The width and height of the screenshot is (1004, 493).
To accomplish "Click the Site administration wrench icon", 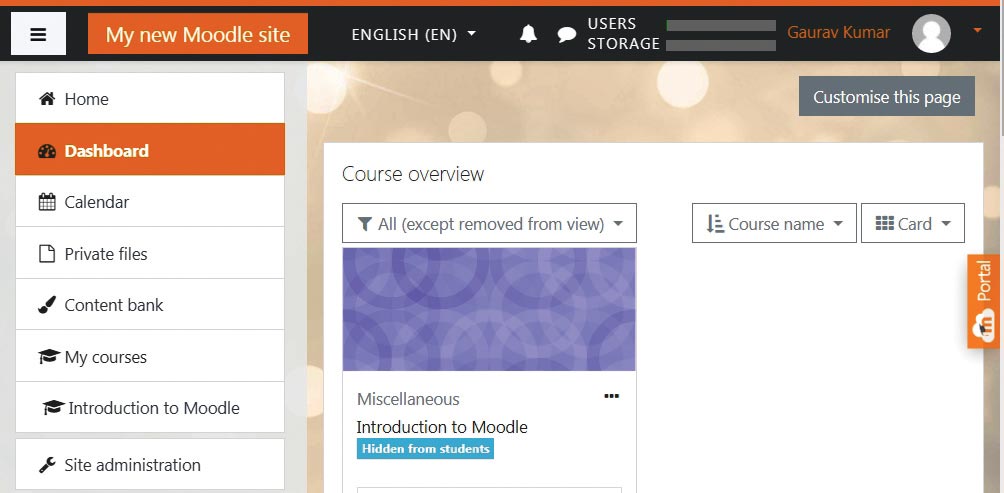I will tap(47, 465).
